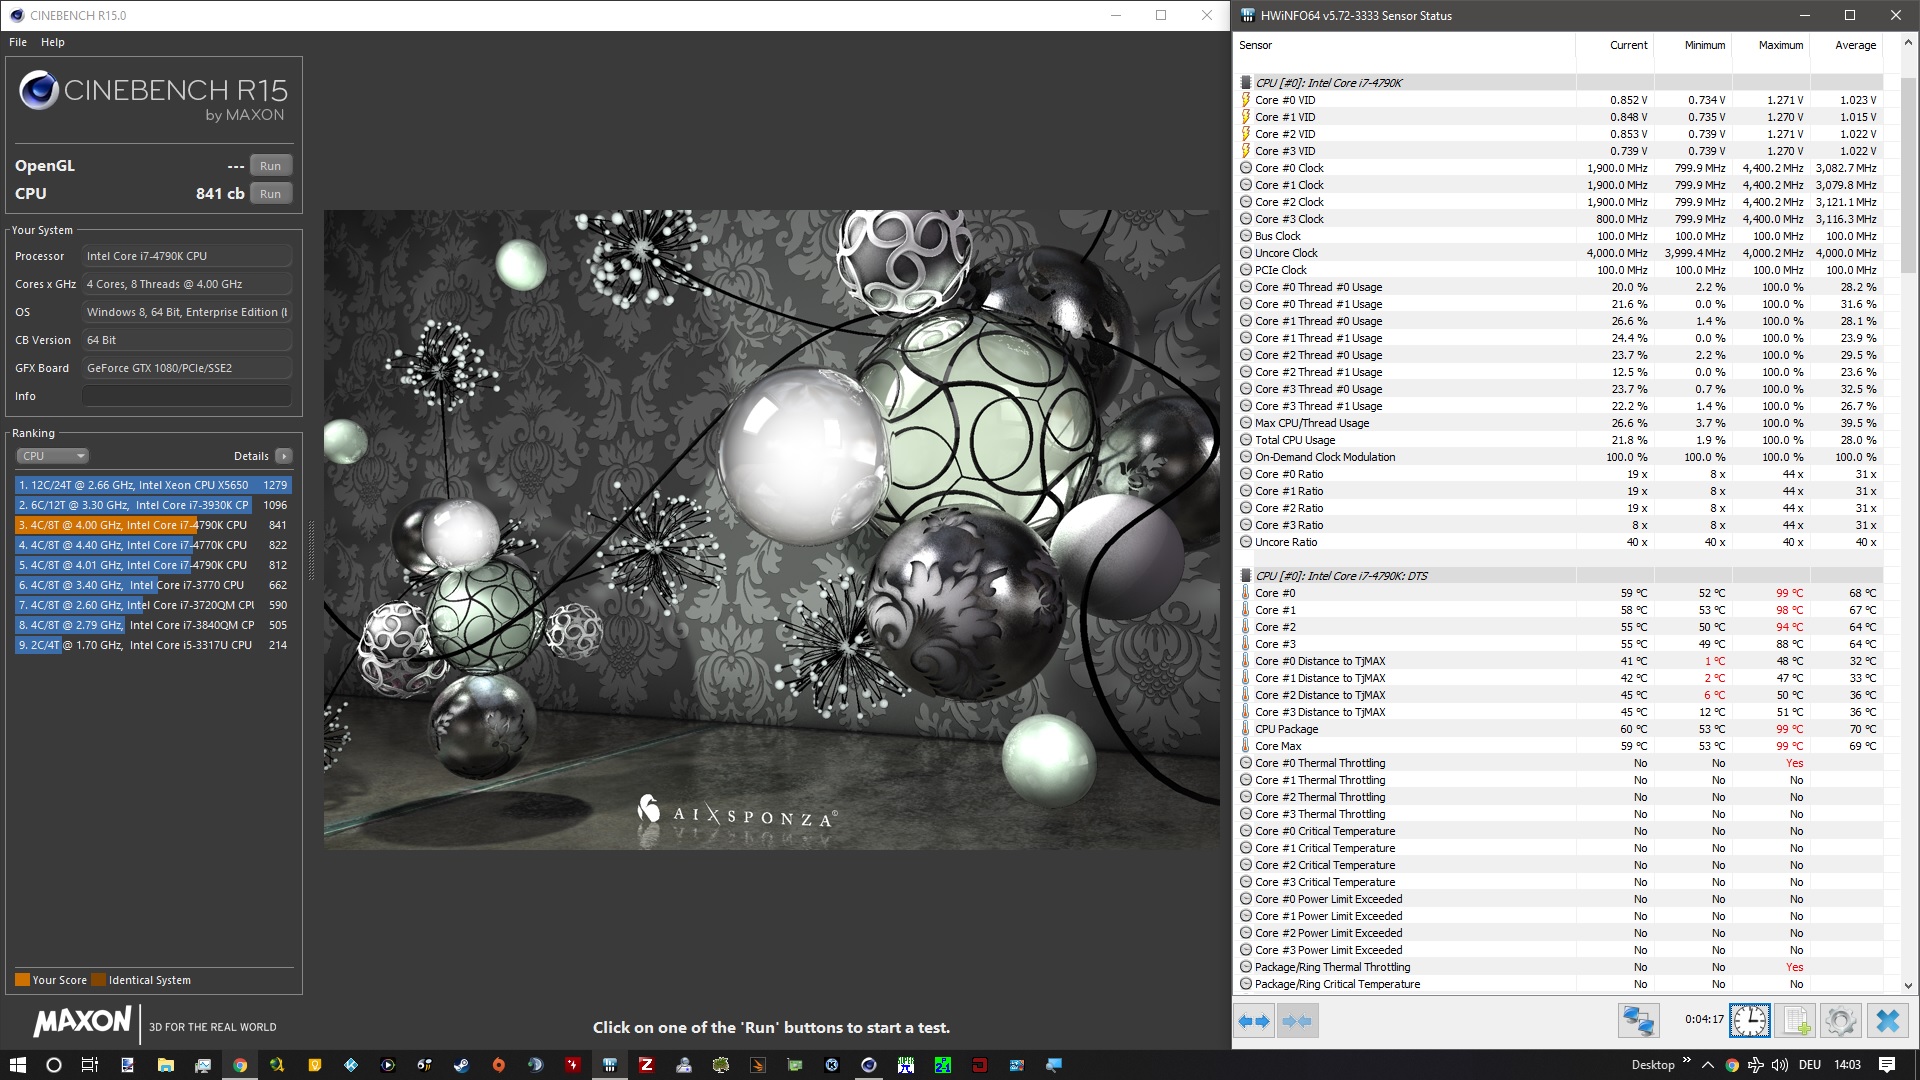Image resolution: width=1920 pixels, height=1080 pixels.
Task: Show hidden system tray icons
Action: 1707,1065
